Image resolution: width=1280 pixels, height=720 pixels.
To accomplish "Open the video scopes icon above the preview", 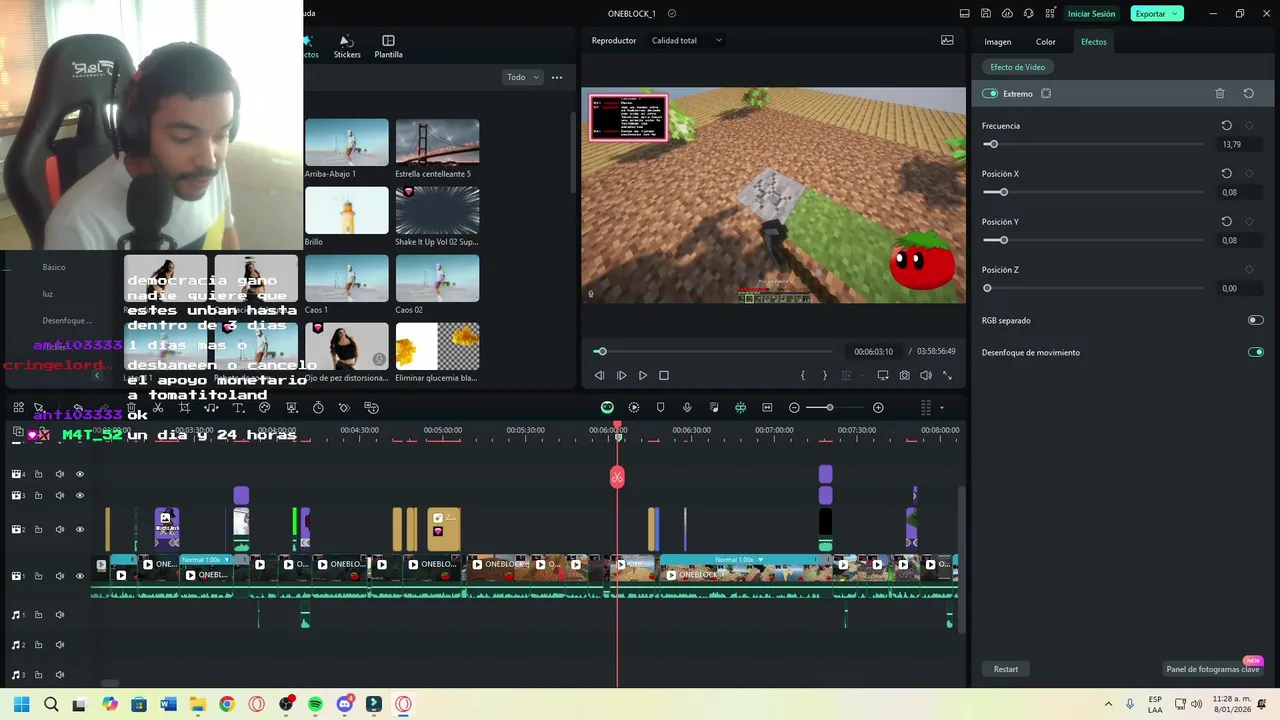I will (947, 41).
